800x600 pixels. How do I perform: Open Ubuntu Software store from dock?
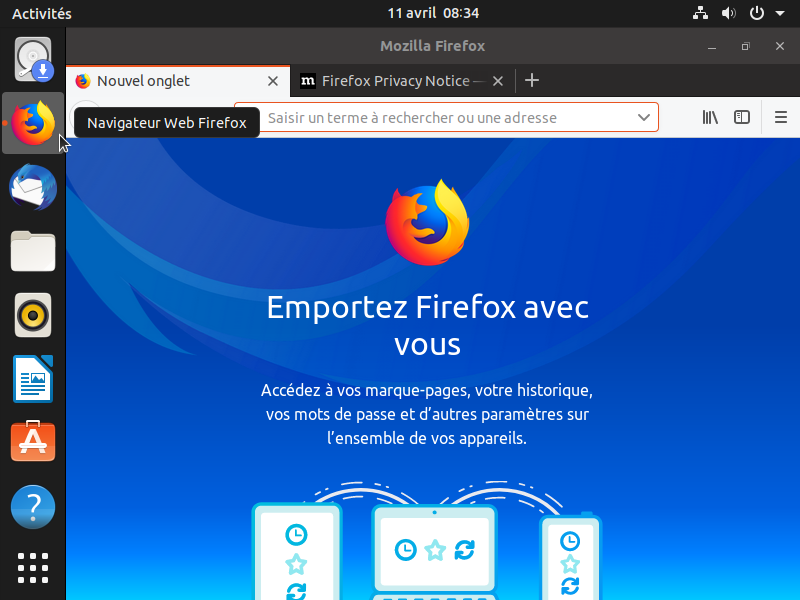tap(33, 442)
